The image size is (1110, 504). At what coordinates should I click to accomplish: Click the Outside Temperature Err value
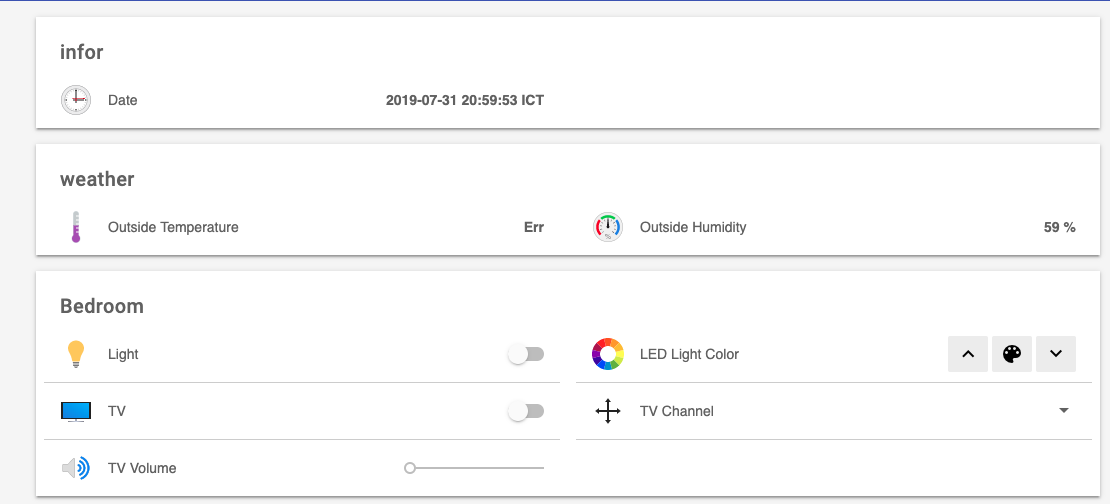point(534,227)
